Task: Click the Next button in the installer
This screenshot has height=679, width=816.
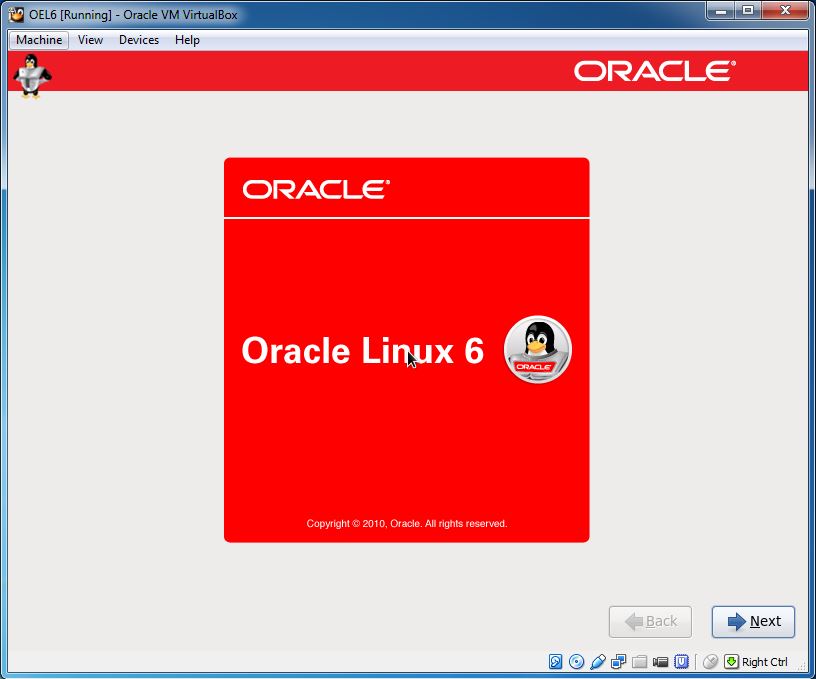Action: 752,621
